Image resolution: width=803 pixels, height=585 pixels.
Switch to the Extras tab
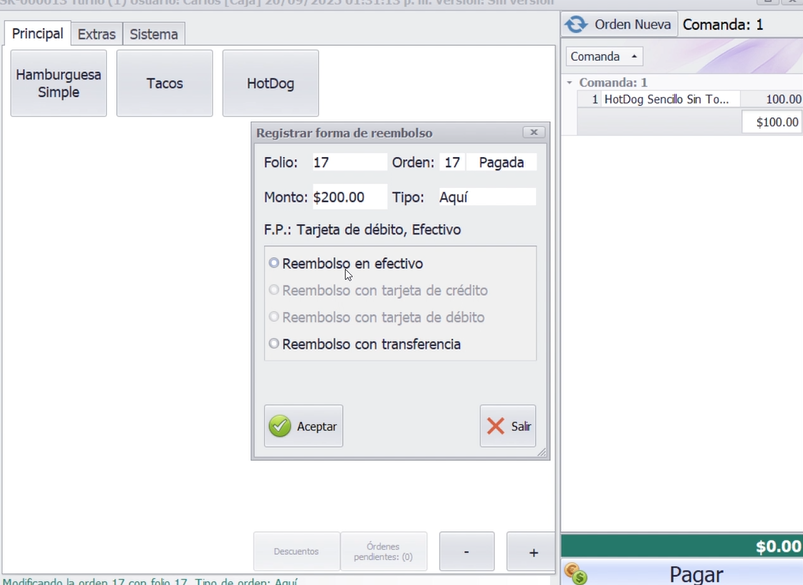click(x=97, y=34)
